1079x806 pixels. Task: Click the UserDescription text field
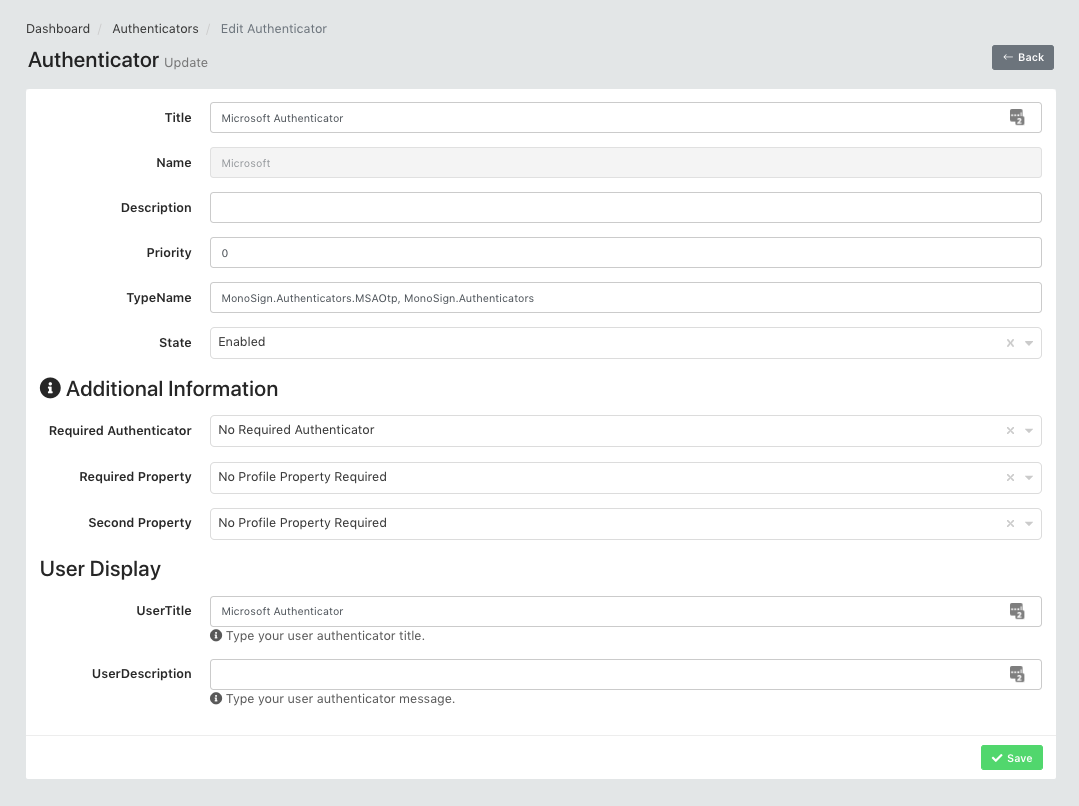coord(600,674)
